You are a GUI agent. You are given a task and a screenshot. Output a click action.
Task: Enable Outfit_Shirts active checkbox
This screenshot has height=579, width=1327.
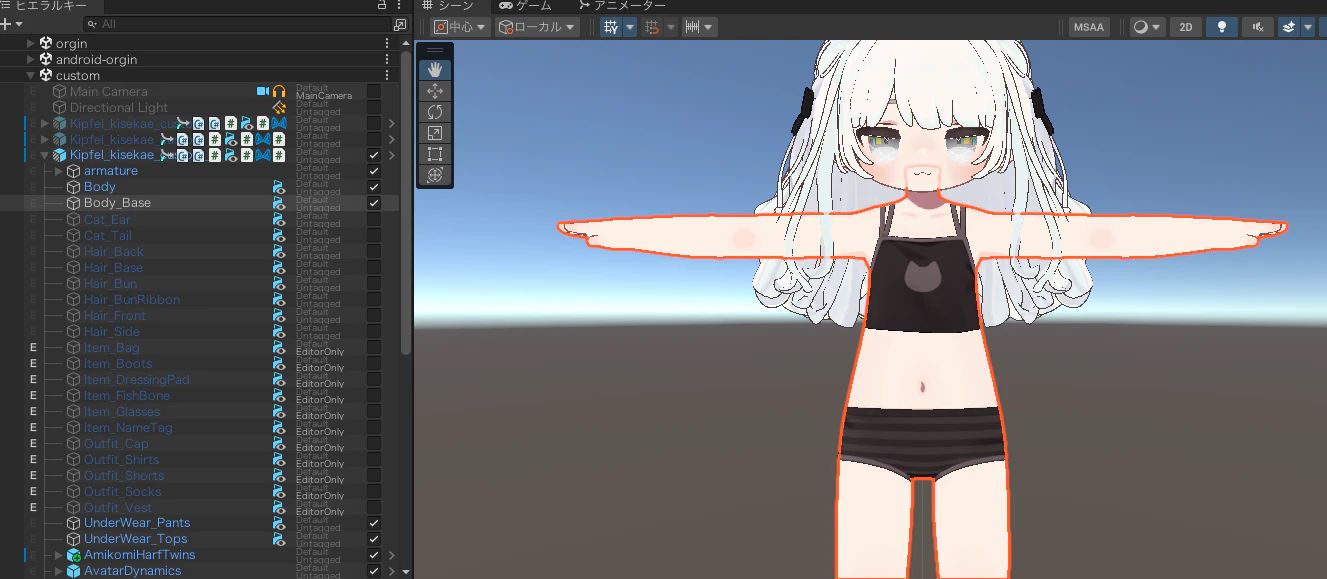pyautogui.click(x=374, y=459)
